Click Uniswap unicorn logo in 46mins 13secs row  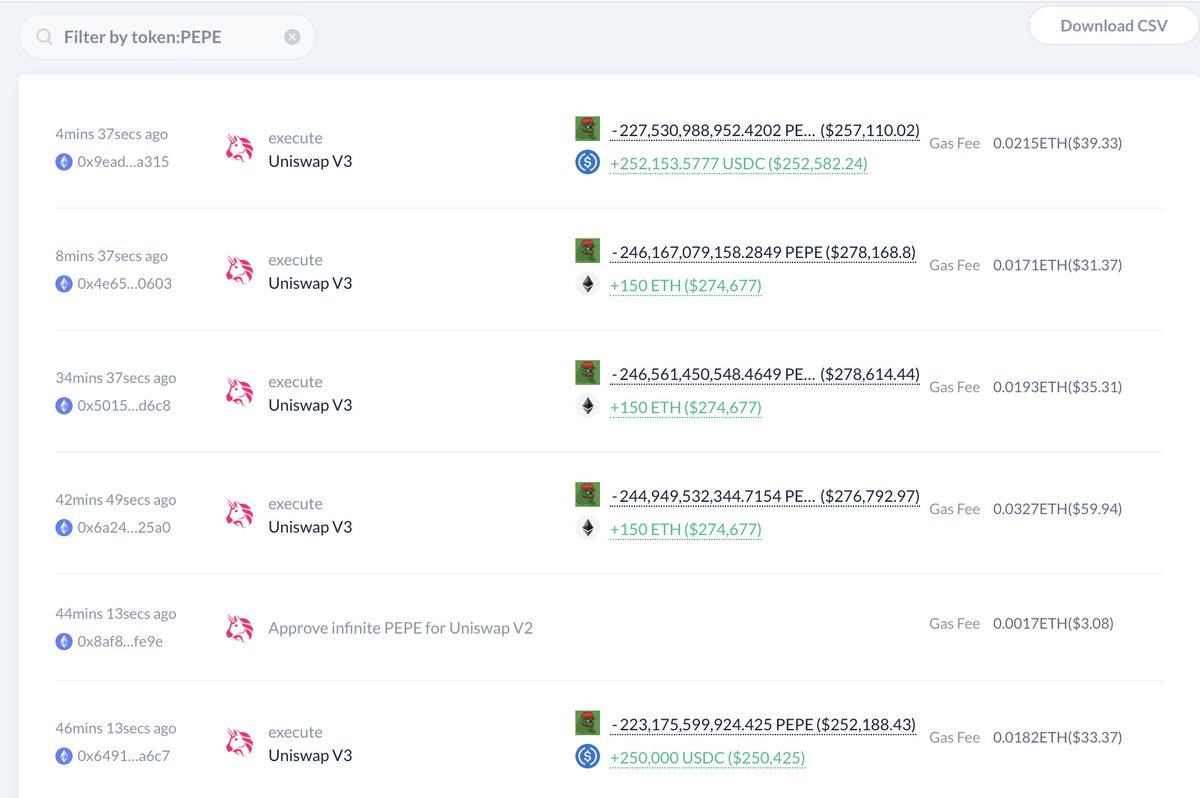239,743
